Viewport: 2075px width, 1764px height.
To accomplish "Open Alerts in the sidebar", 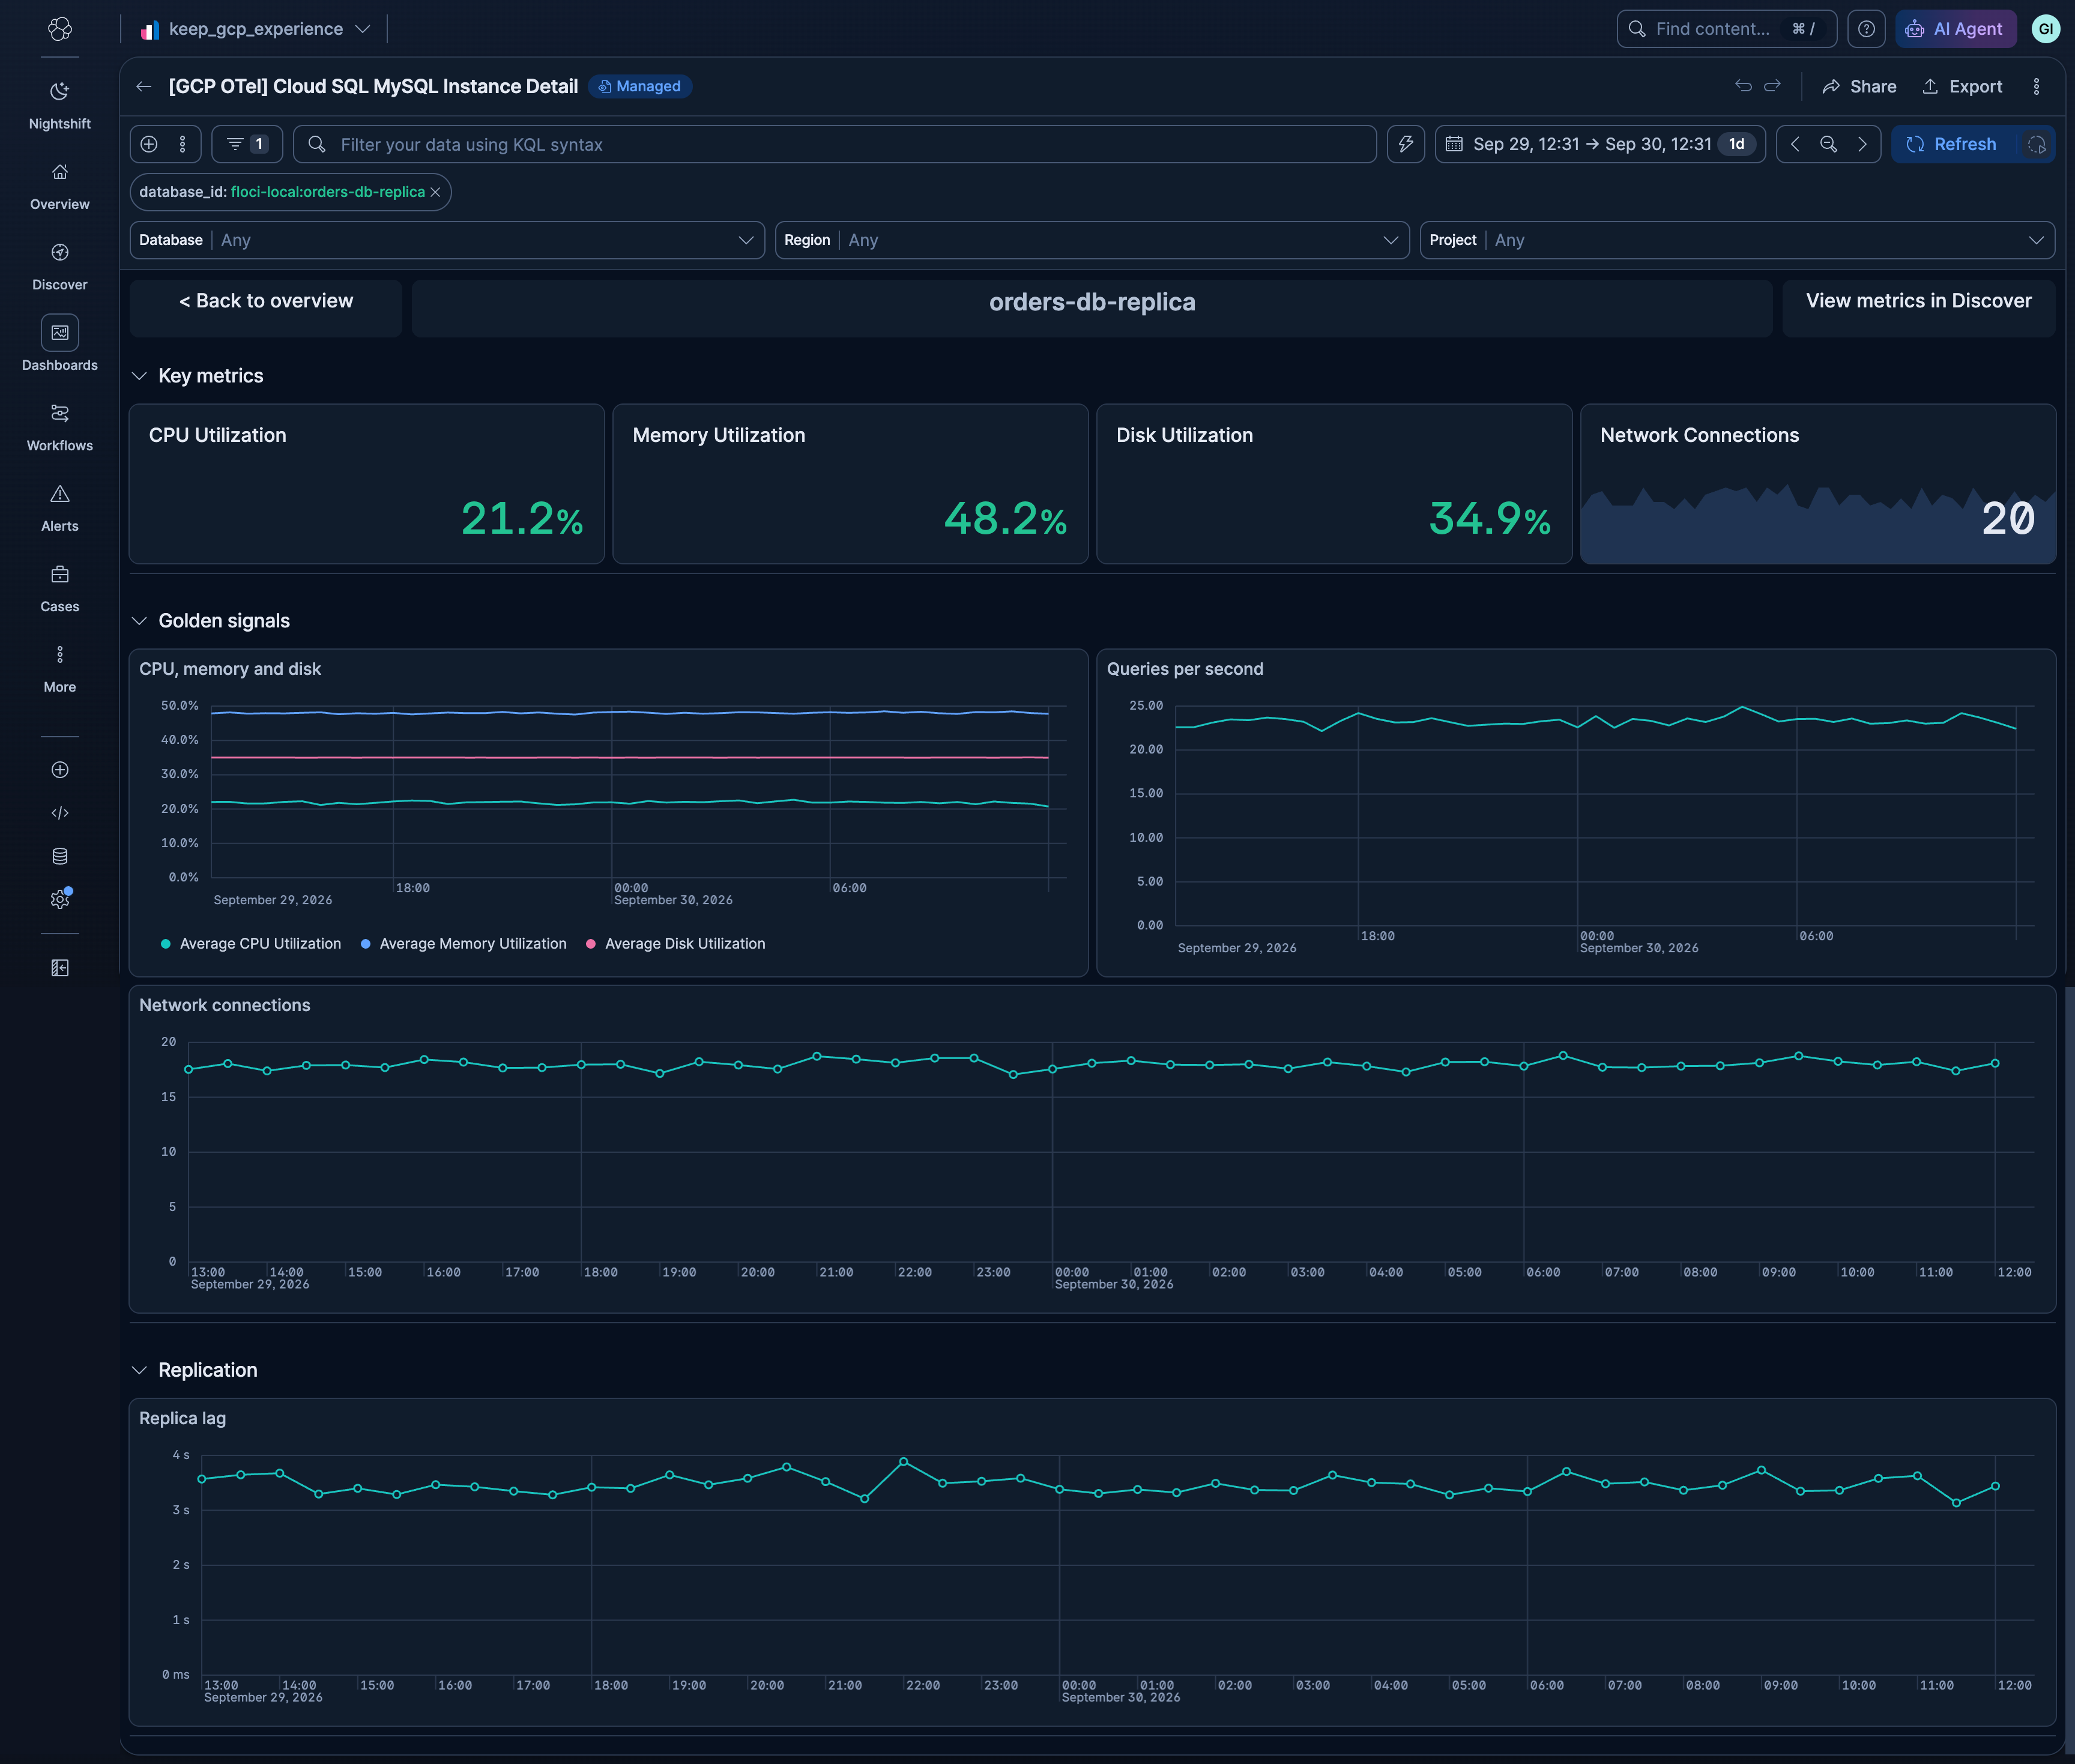I will click(60, 508).
